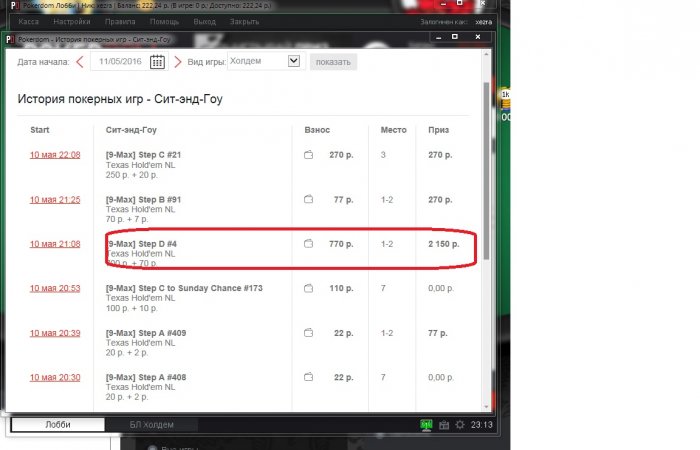Click wallet icon in Step D #4 row
Viewport: 700px width, 450px height.
point(308,244)
